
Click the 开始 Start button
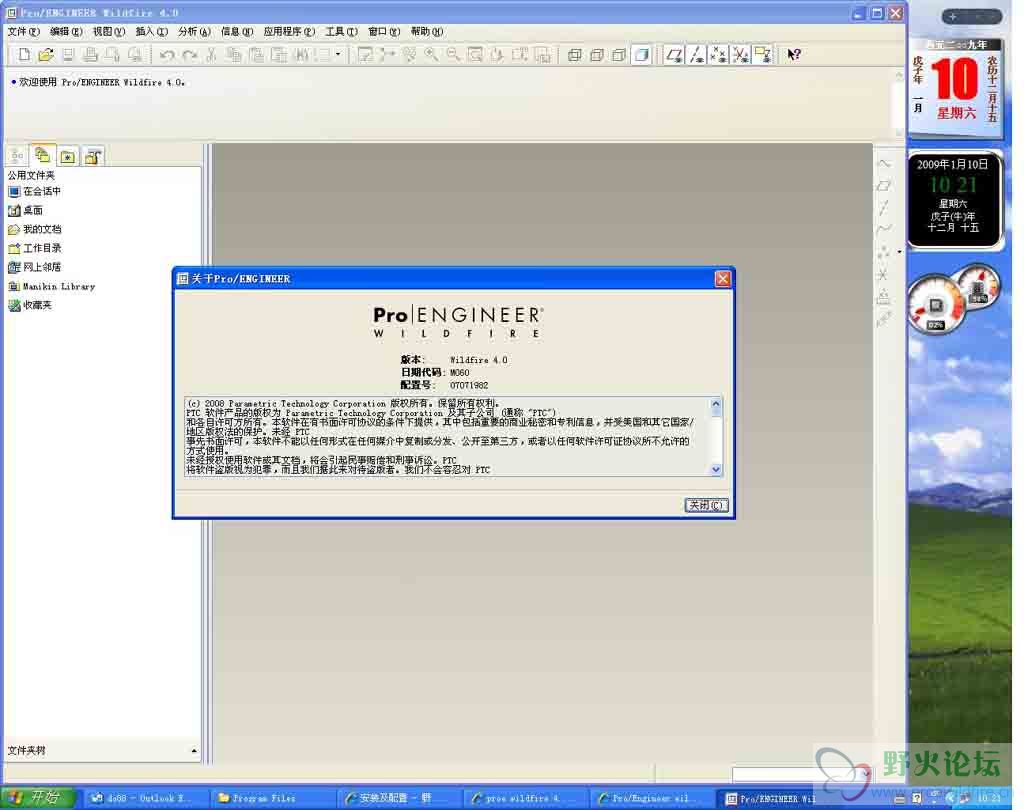(38, 798)
